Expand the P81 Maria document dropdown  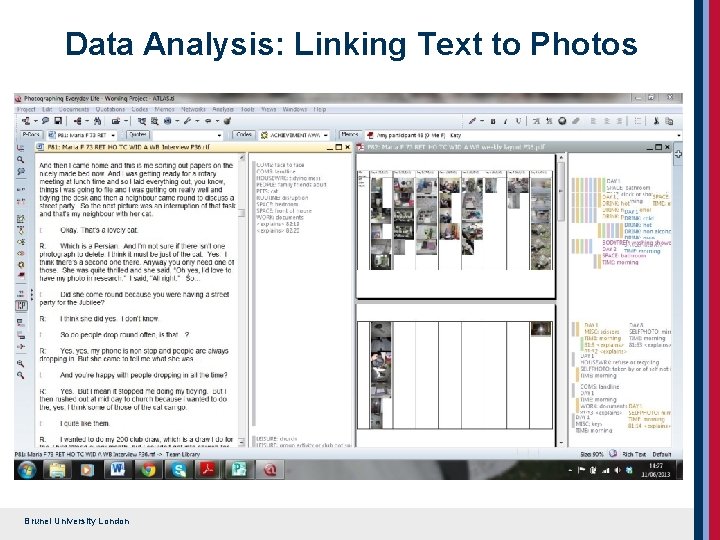(x=113, y=135)
